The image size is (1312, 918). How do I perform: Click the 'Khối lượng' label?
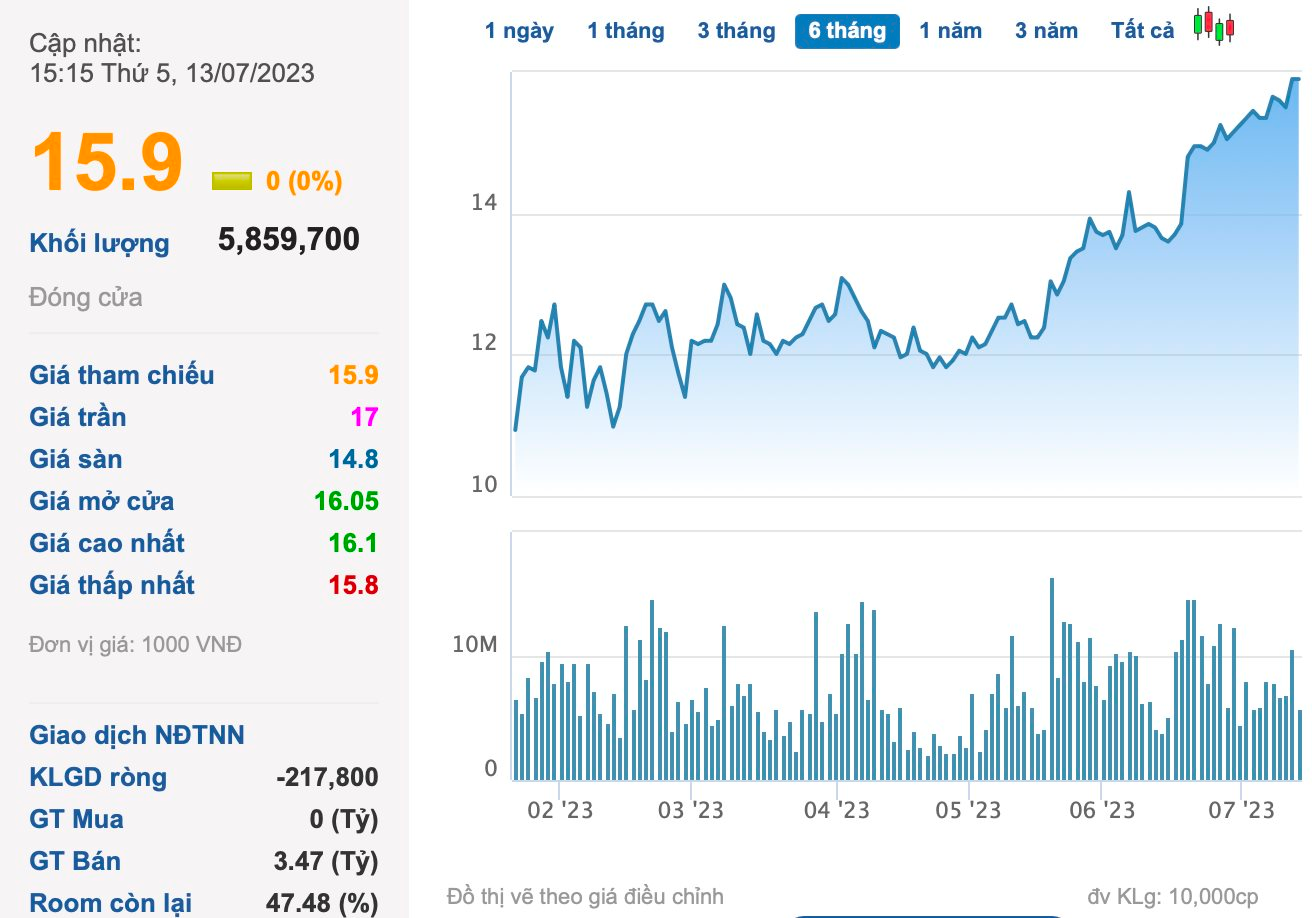click(x=99, y=243)
